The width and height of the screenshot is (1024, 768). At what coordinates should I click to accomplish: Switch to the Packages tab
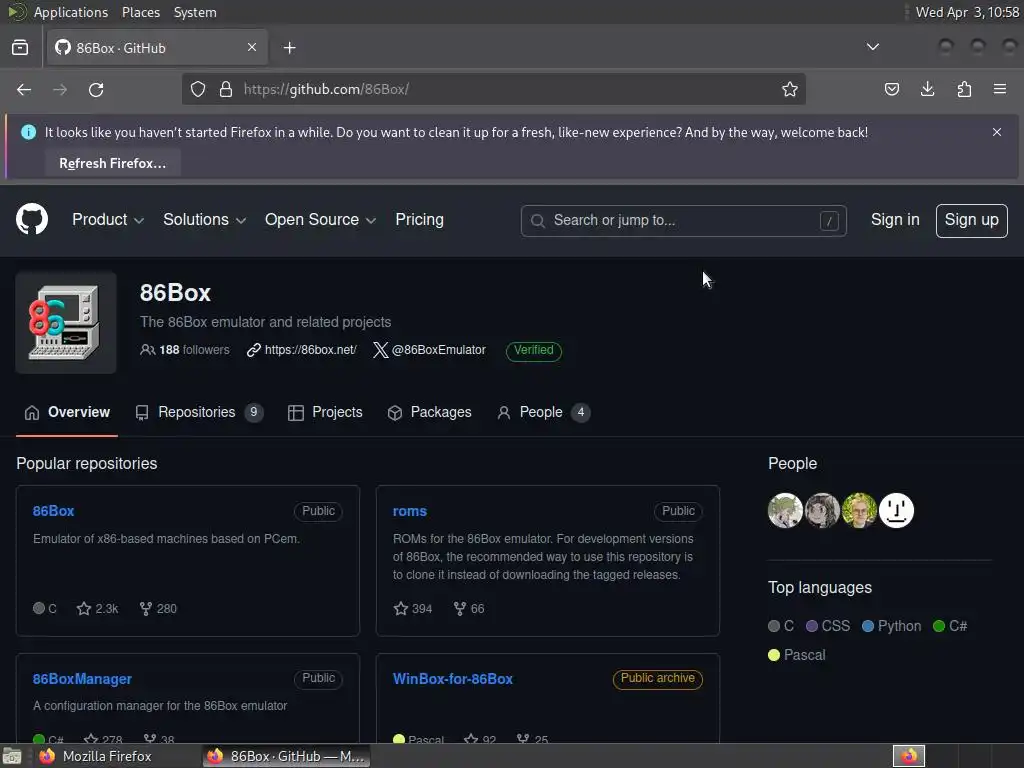click(x=429, y=413)
